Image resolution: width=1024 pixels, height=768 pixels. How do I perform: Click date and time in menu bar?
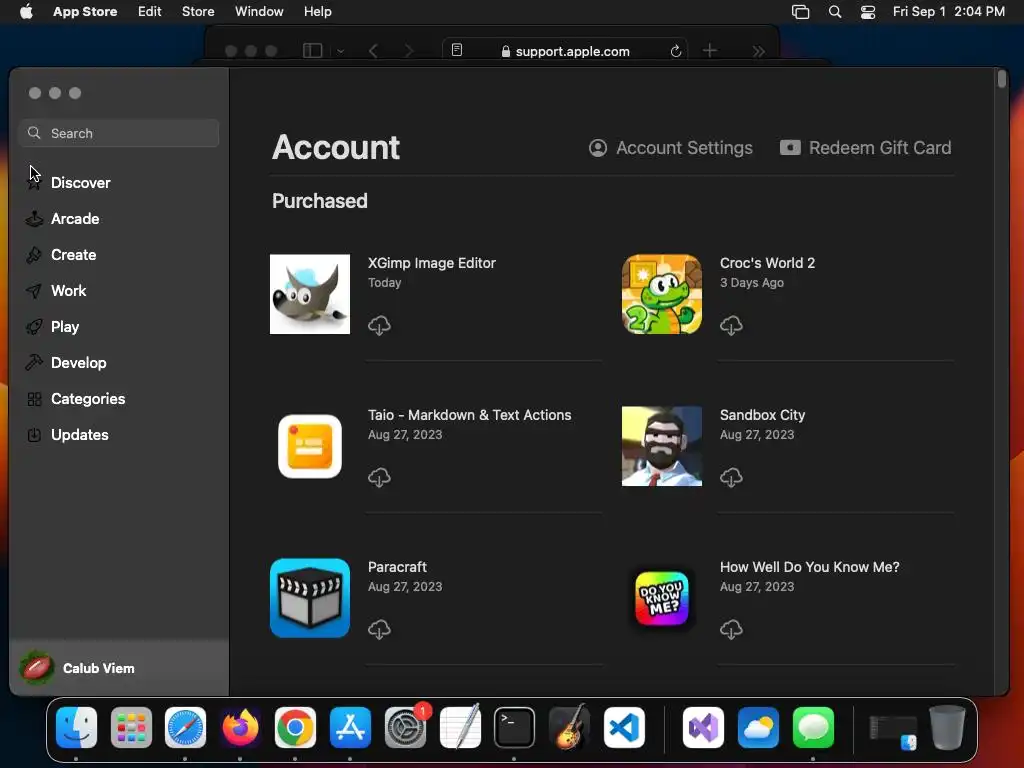(x=949, y=12)
